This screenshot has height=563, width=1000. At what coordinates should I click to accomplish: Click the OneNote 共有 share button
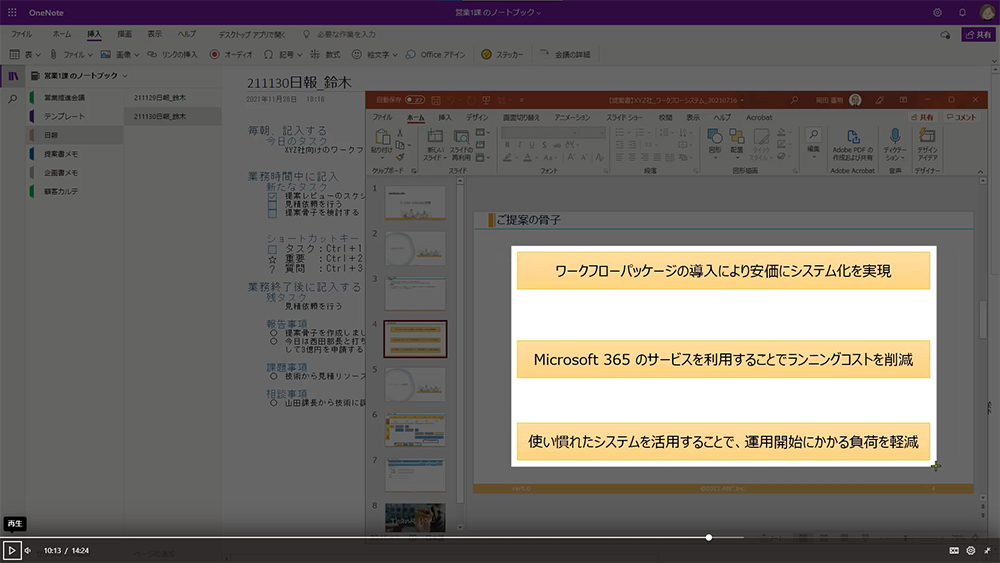[x=978, y=34]
